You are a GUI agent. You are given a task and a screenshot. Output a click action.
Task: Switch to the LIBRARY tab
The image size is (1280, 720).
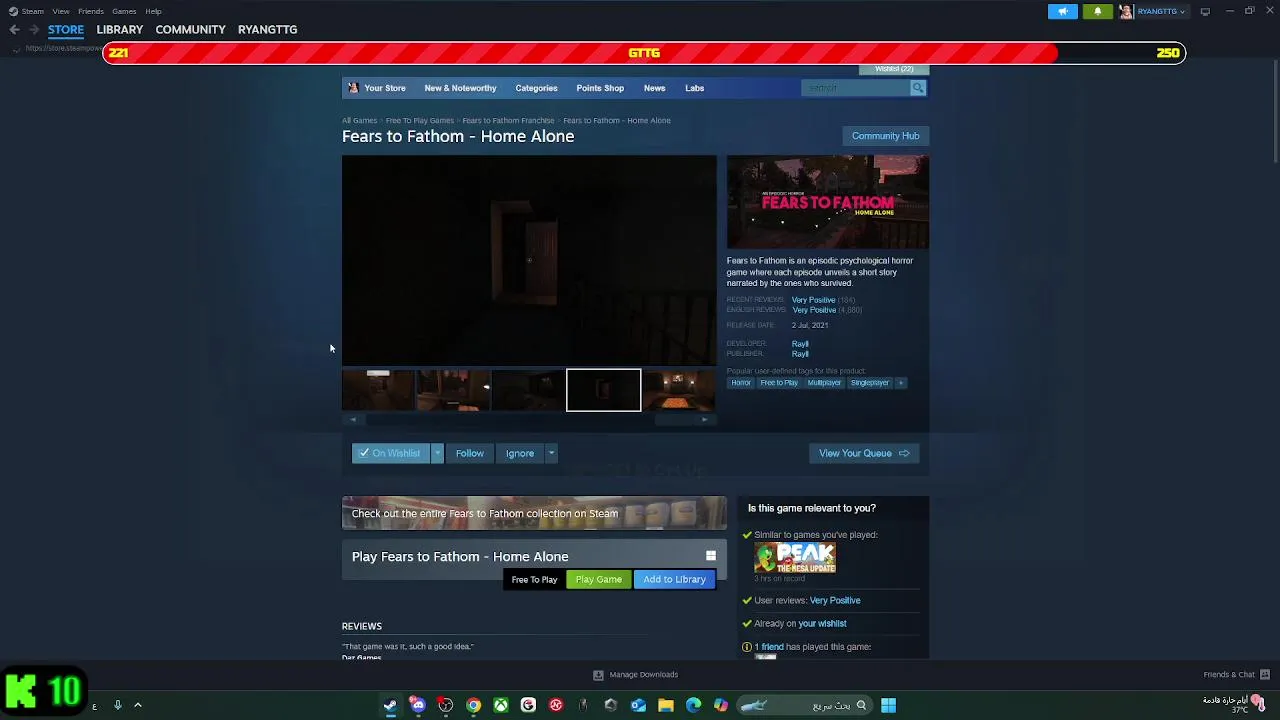tap(120, 30)
